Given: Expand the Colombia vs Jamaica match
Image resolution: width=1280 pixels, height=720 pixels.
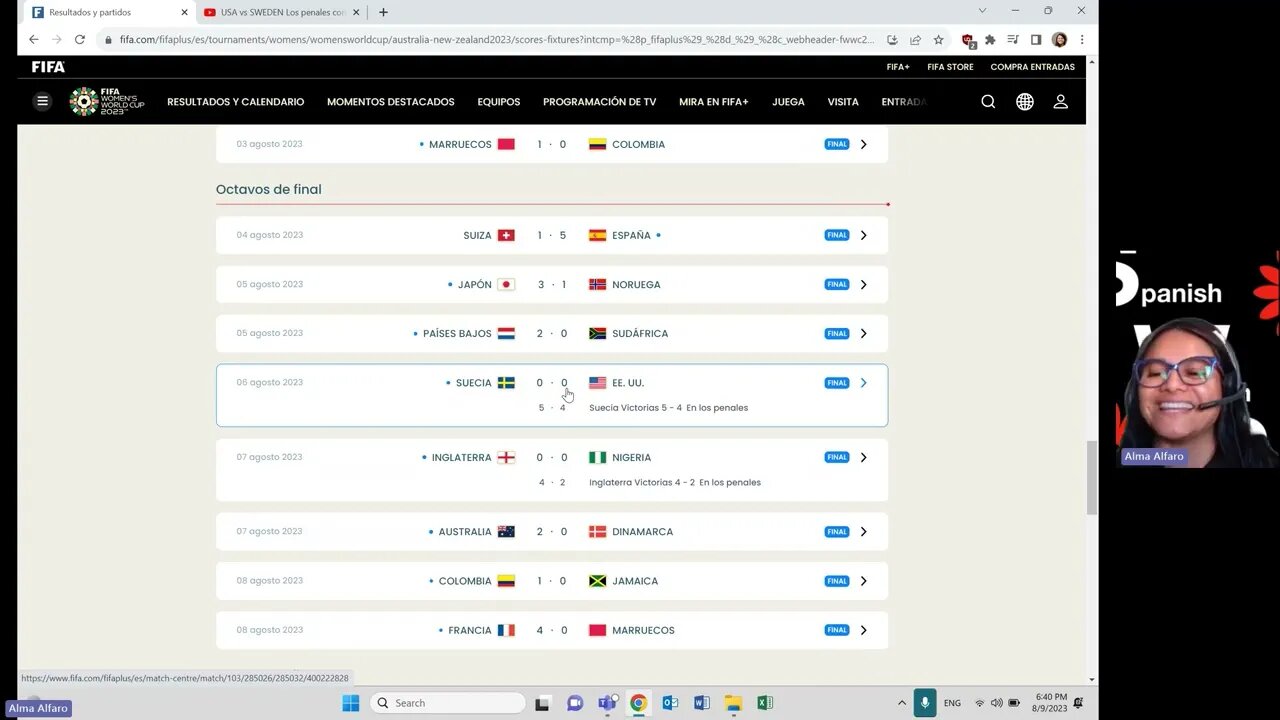Looking at the screenshot, I should click(x=864, y=581).
